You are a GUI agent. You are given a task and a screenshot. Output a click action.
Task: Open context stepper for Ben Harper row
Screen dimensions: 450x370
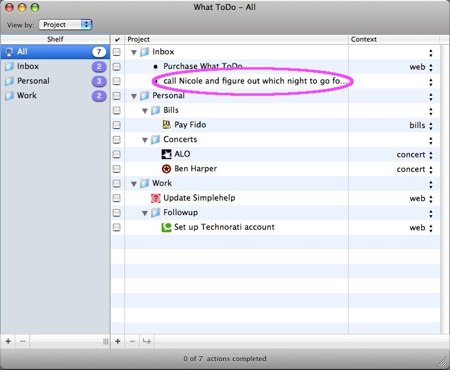pyautogui.click(x=431, y=170)
